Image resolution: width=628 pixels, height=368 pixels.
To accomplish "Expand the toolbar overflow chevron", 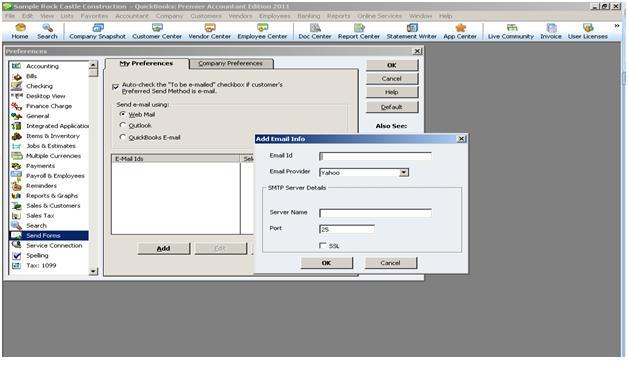I will [617, 26].
